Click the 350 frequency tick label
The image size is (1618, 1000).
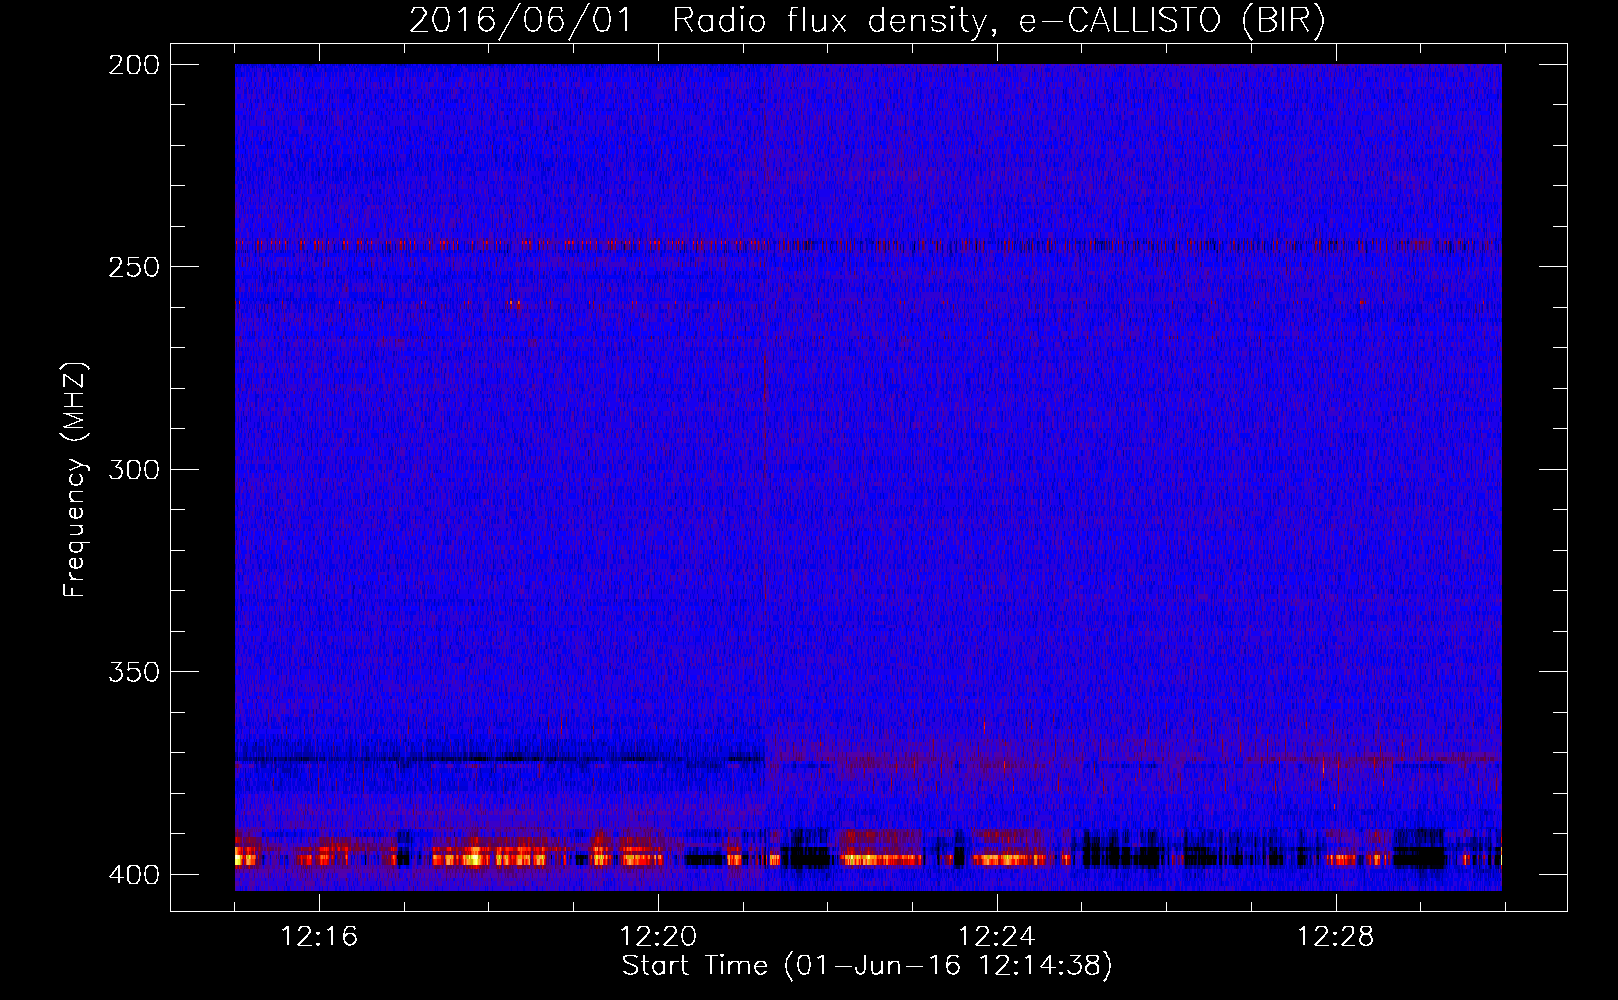coord(134,672)
